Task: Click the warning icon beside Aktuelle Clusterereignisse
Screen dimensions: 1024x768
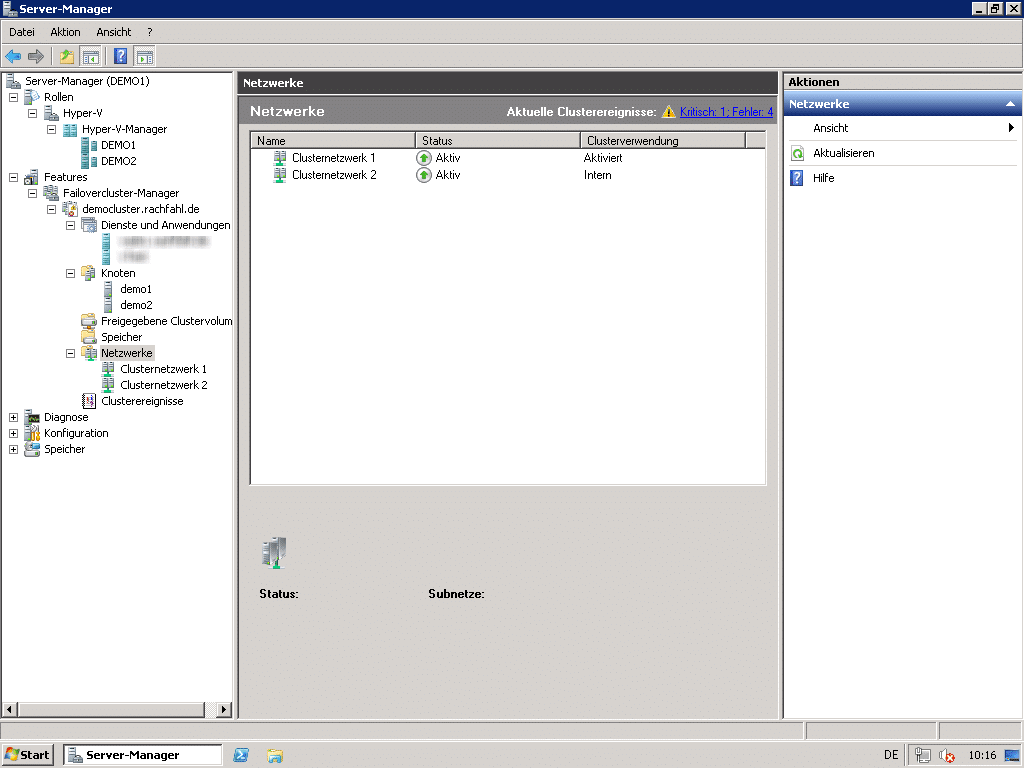Action: 668,112
